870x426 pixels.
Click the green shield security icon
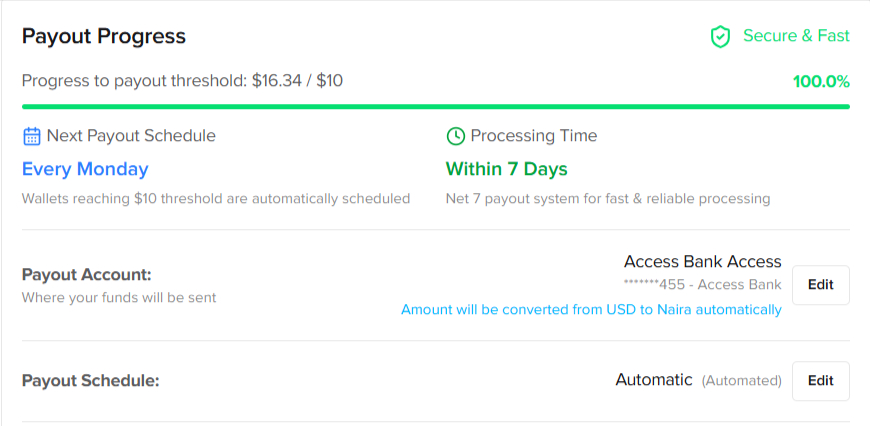[720, 37]
